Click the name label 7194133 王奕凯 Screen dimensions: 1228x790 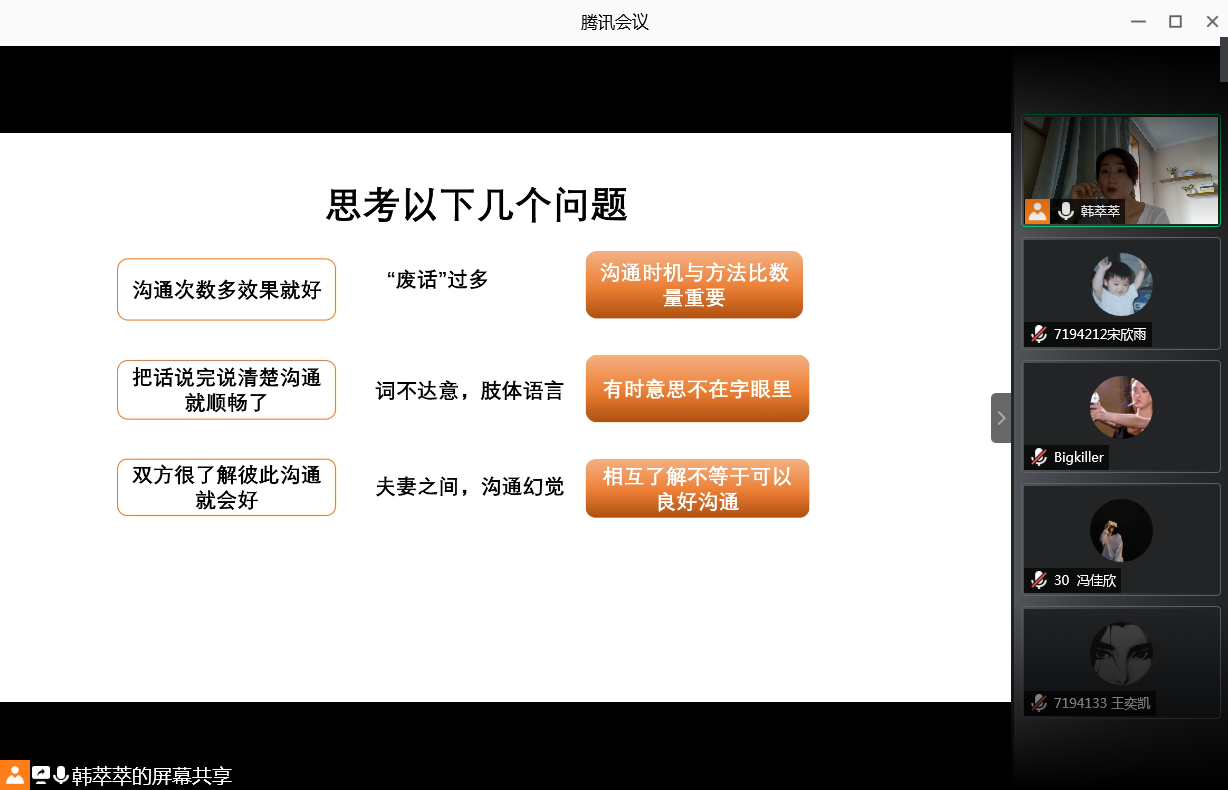click(1102, 703)
